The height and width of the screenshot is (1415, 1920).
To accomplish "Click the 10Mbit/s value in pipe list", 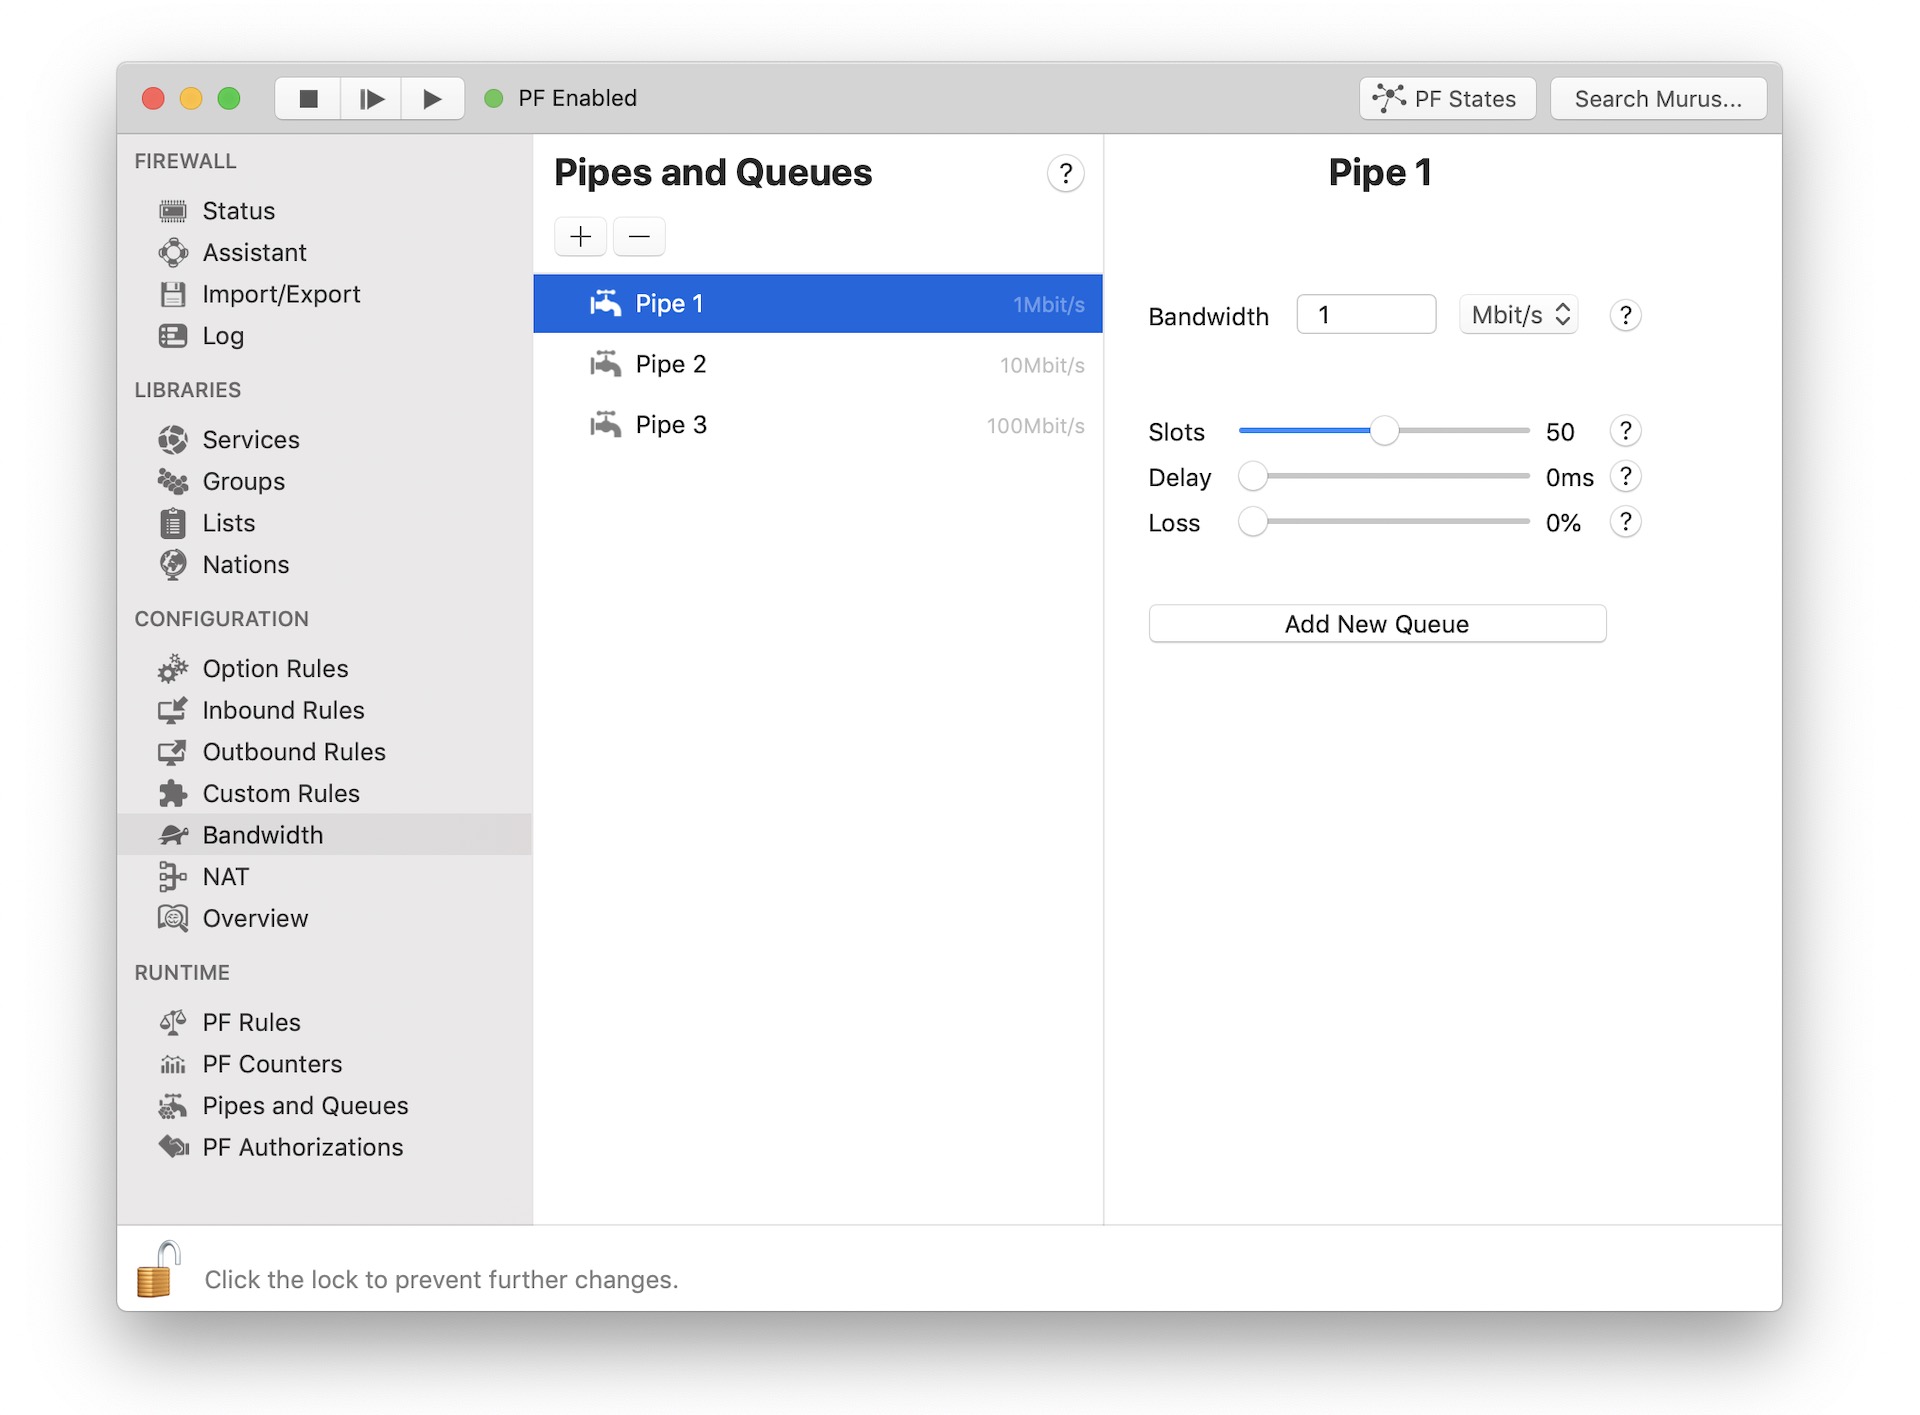I will [x=1042, y=366].
